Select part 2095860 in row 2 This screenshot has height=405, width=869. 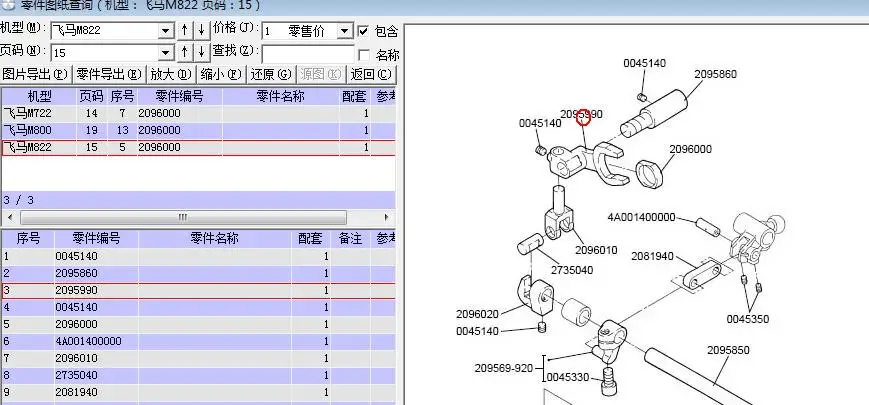coord(198,274)
